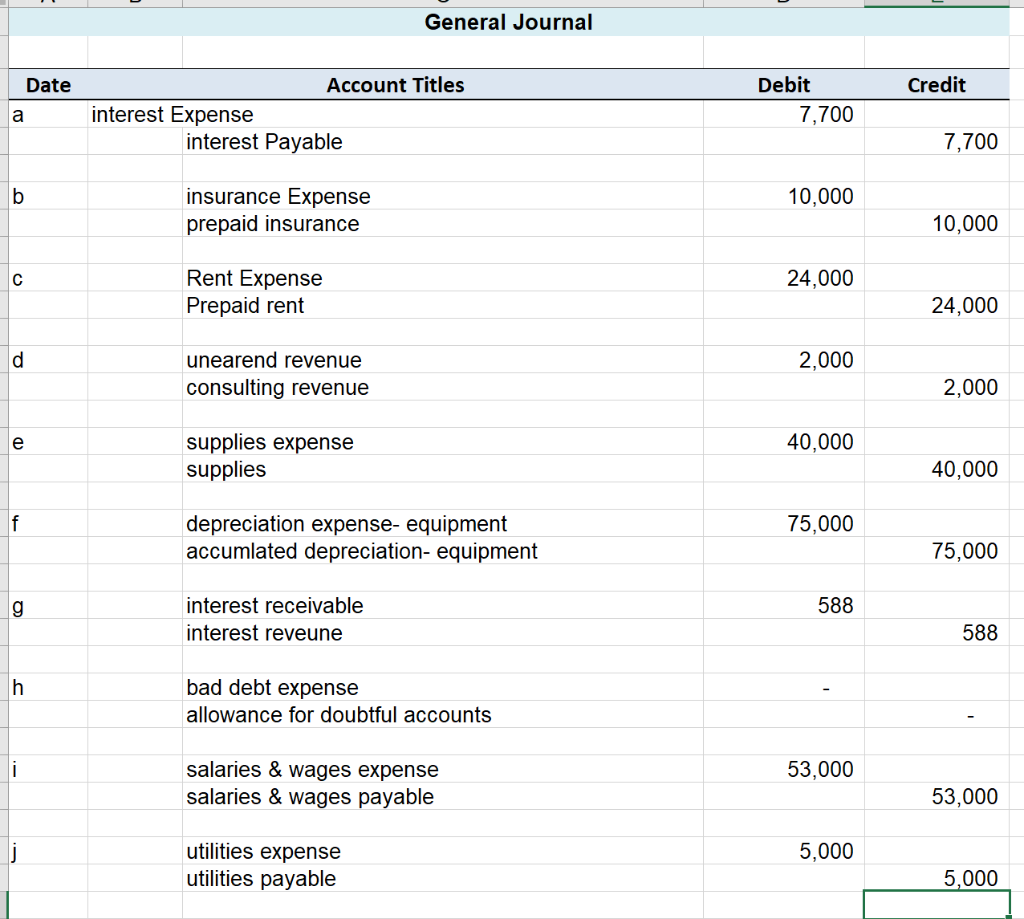Select the interest receivable cell
The image size is (1024, 919).
tap(443, 605)
